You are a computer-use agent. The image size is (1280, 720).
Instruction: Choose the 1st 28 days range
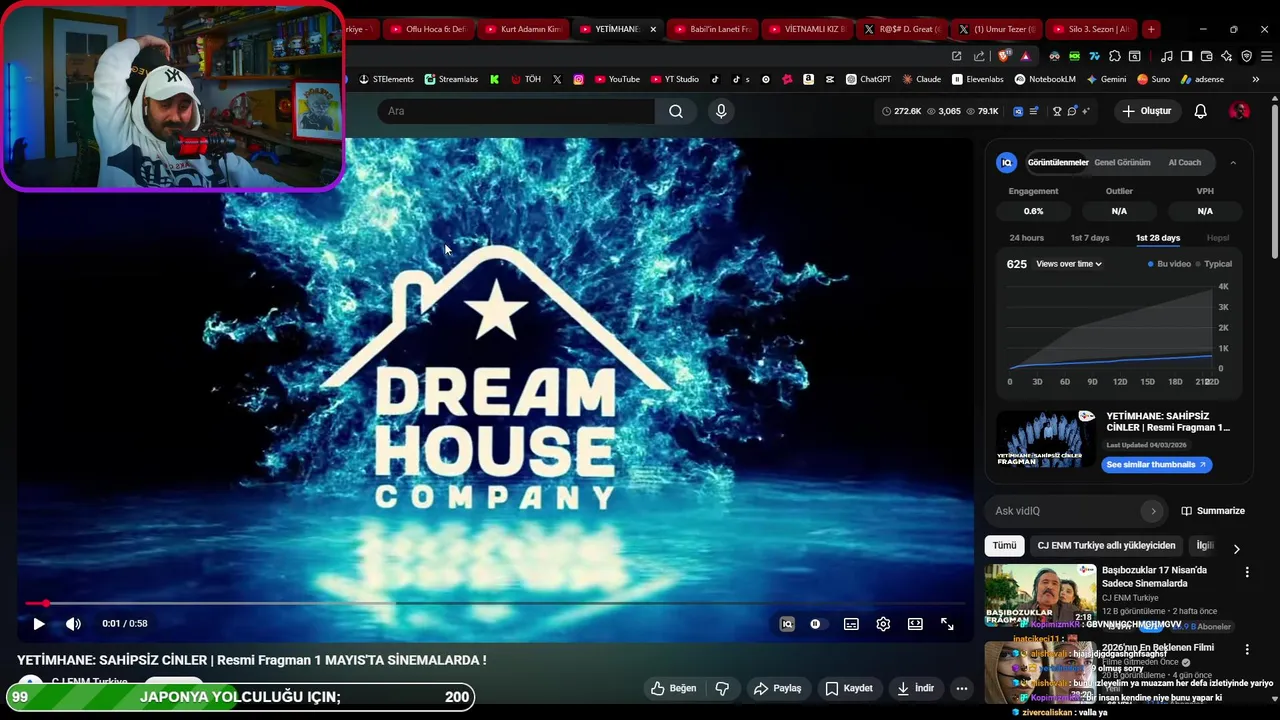pos(1158,238)
